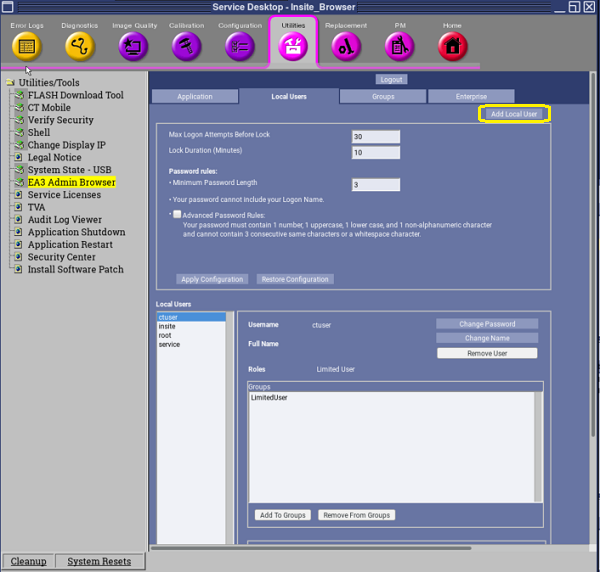Enable Advanced Password Rules checkbox

[x=177, y=214]
